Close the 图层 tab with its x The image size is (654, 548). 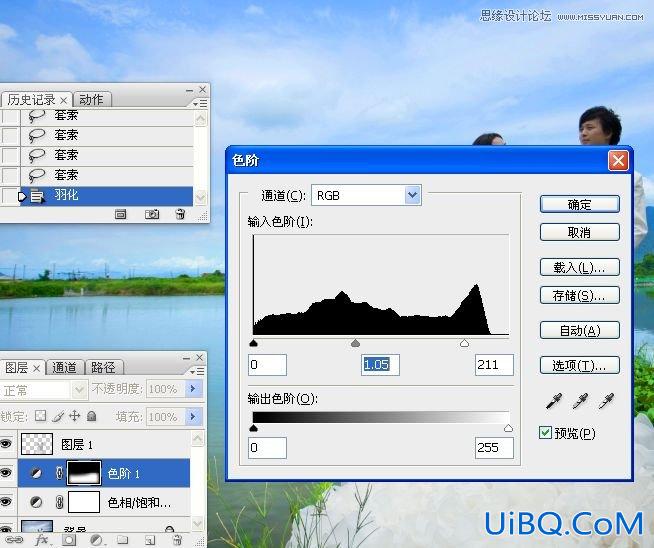(36, 368)
